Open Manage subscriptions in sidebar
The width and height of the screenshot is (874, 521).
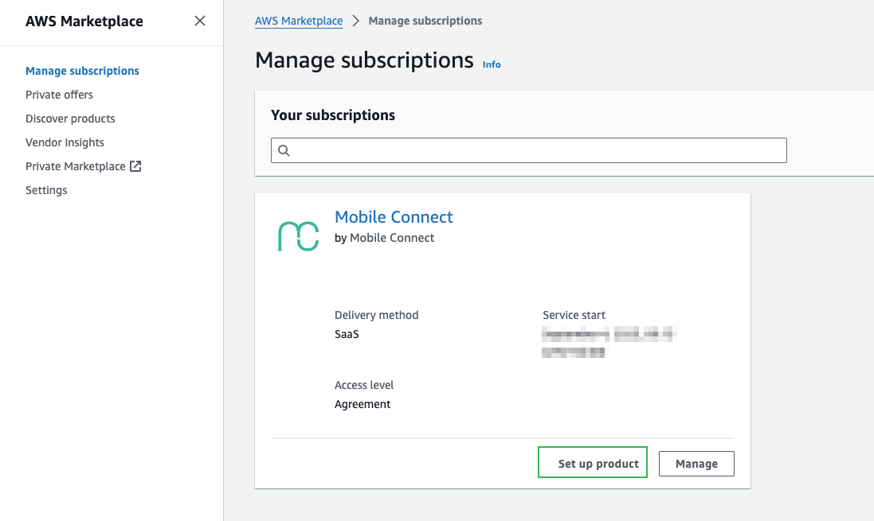[82, 71]
